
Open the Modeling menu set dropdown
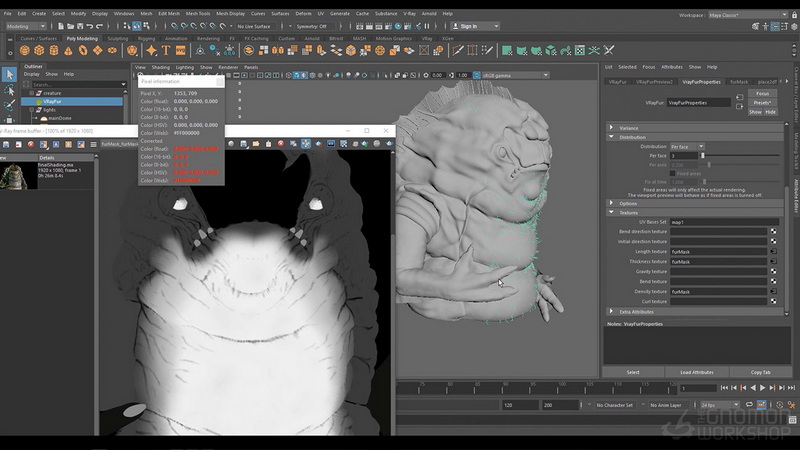(26, 26)
